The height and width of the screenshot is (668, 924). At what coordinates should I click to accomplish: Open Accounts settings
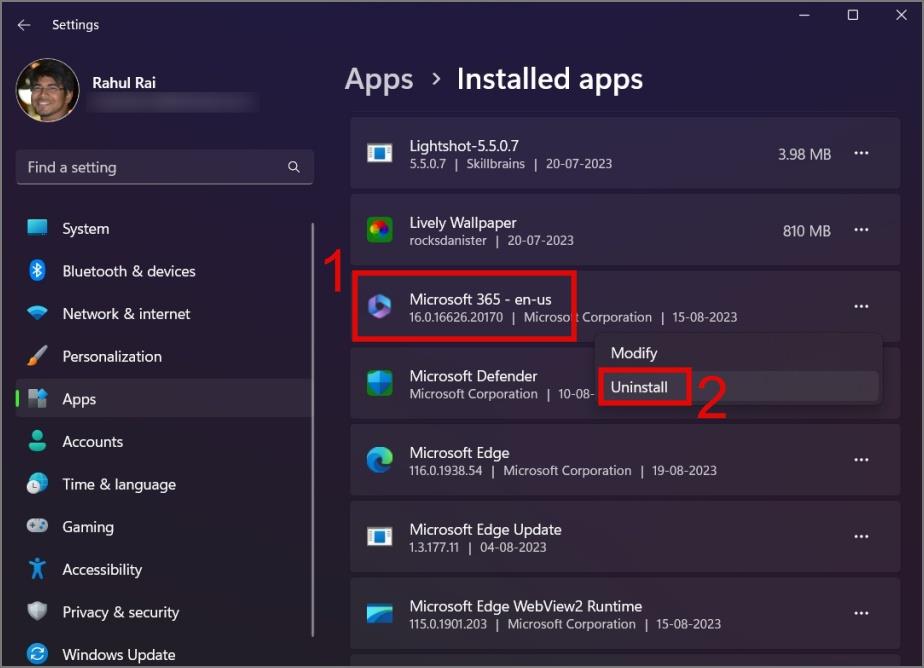point(164,442)
